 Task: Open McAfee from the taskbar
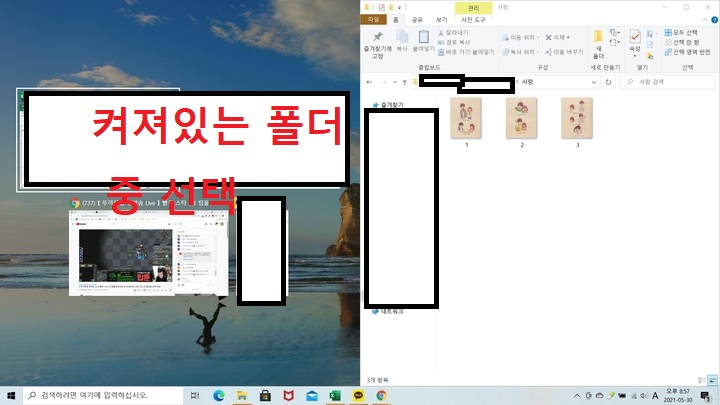pyautogui.click(x=288, y=395)
